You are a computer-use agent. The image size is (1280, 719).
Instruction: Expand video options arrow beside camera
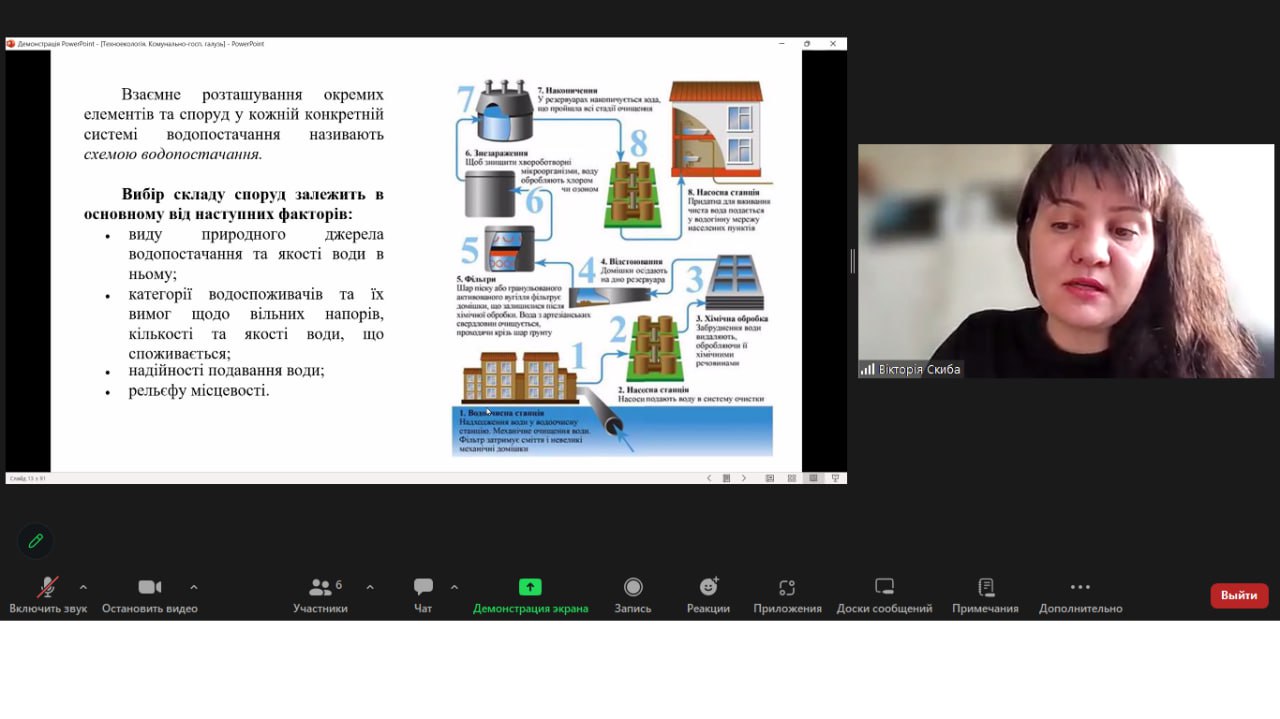point(194,587)
